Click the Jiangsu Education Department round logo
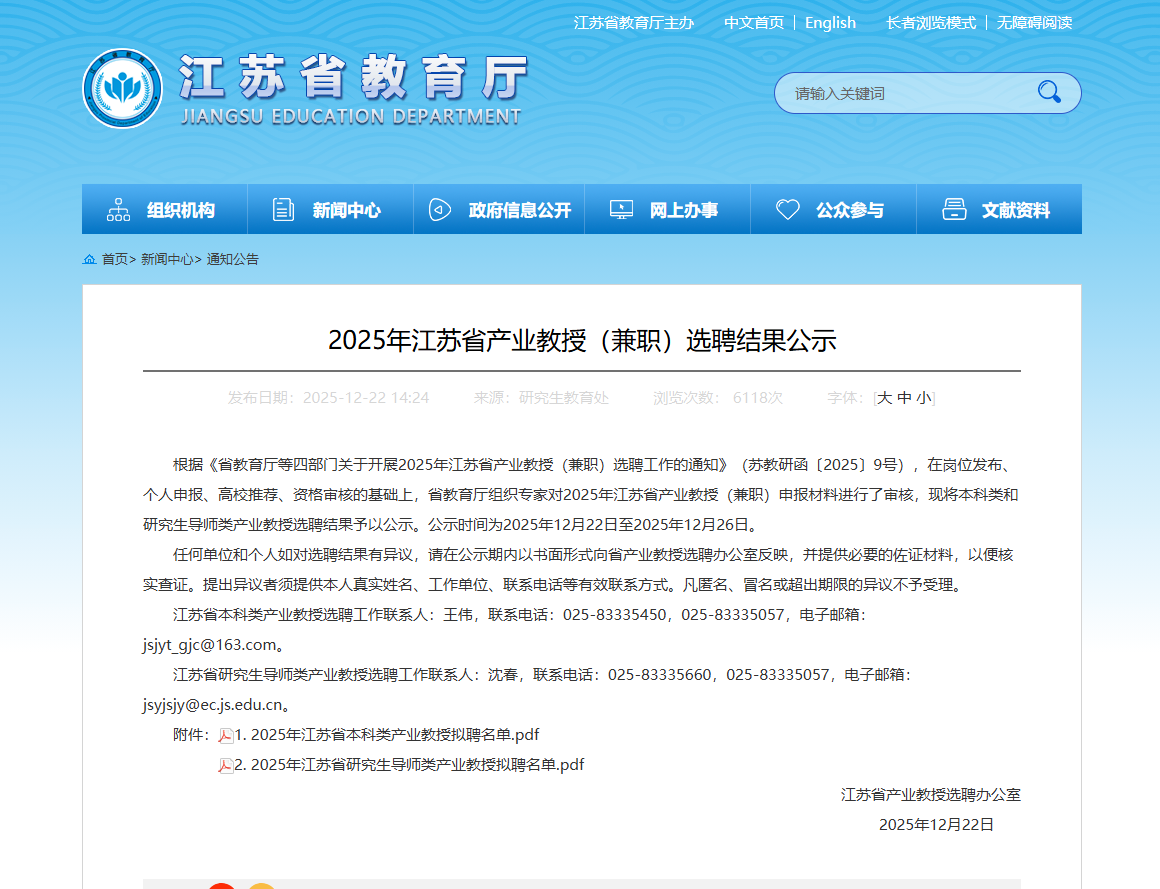1160x889 pixels. point(122,89)
